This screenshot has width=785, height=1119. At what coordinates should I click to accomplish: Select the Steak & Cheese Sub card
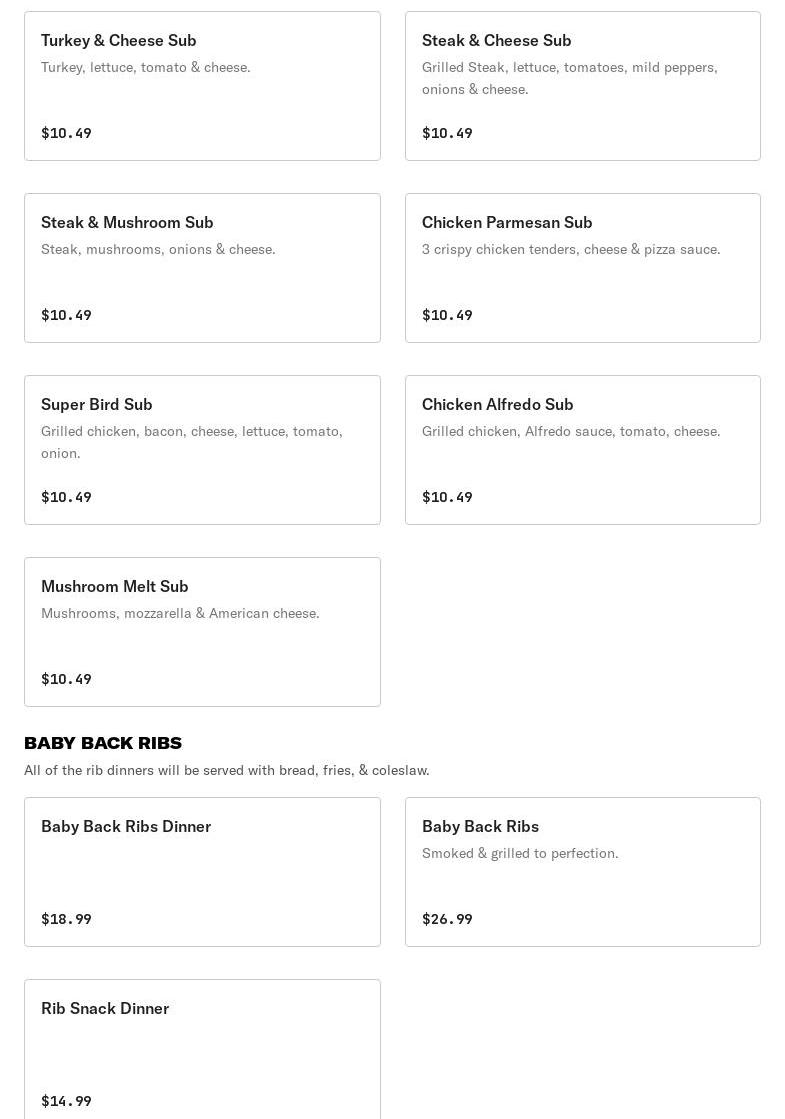(x=582, y=86)
